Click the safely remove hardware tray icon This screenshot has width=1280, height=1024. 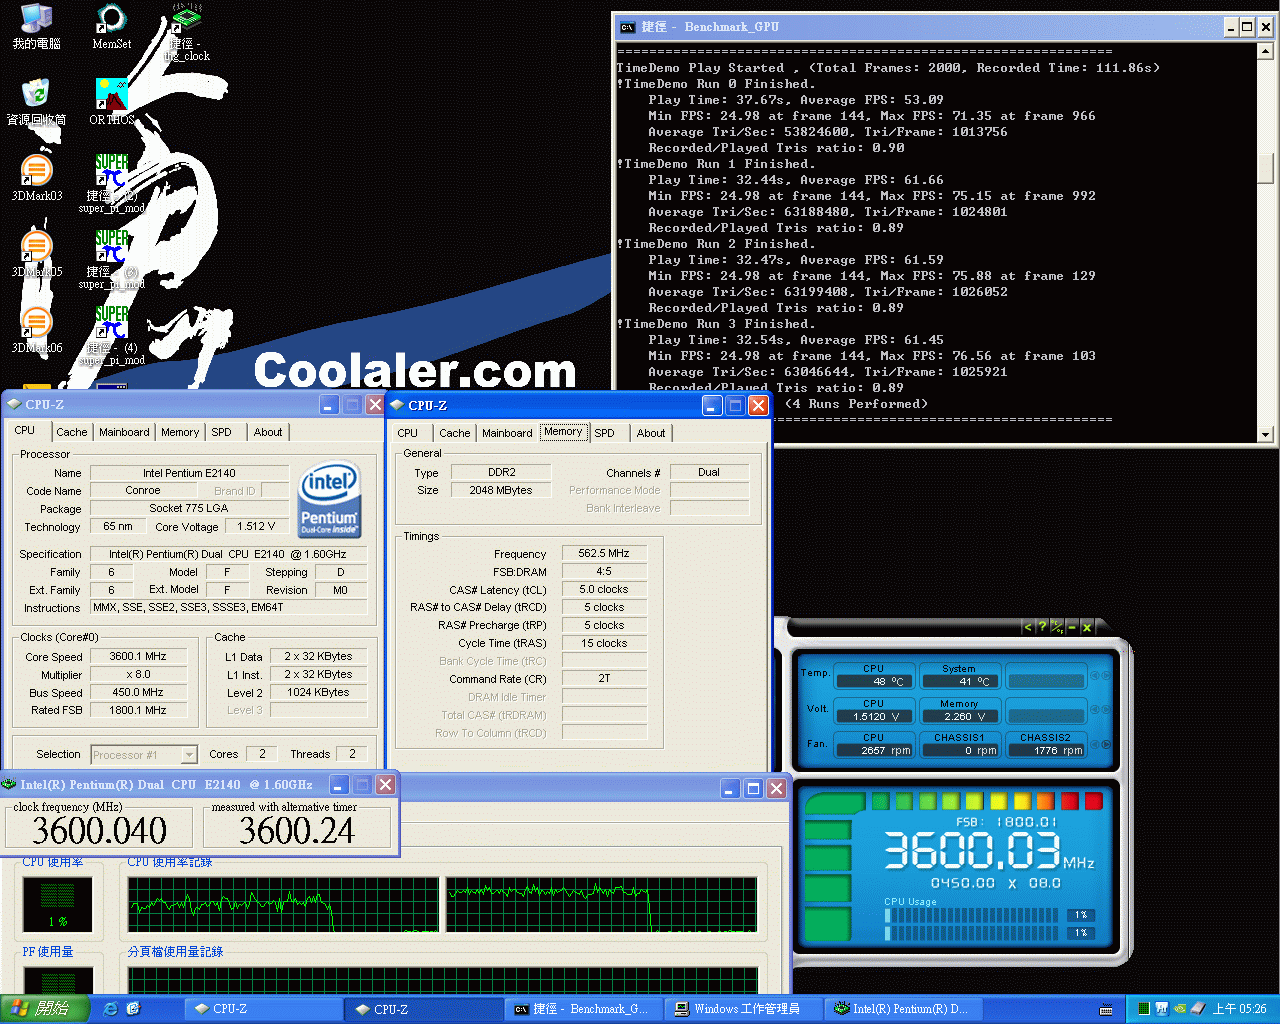click(x=1196, y=1009)
